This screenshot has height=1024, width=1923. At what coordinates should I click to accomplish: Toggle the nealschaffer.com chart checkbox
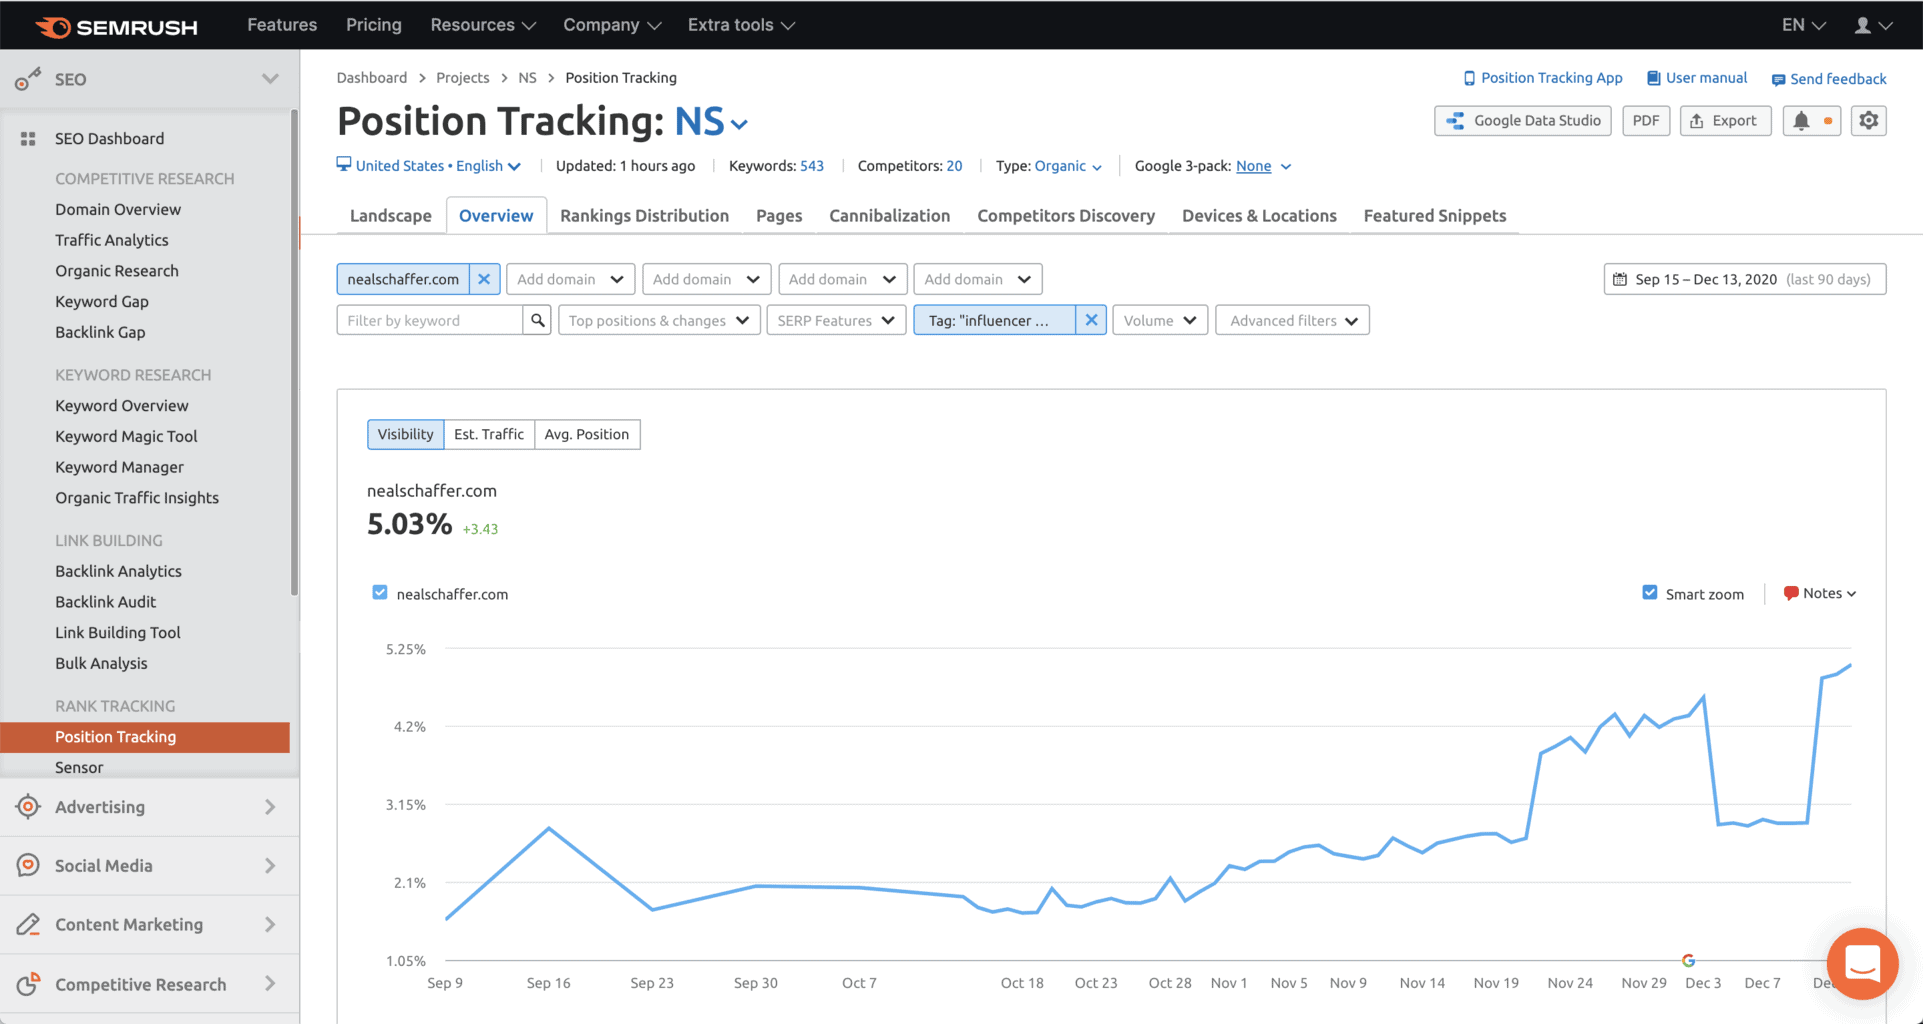click(380, 593)
